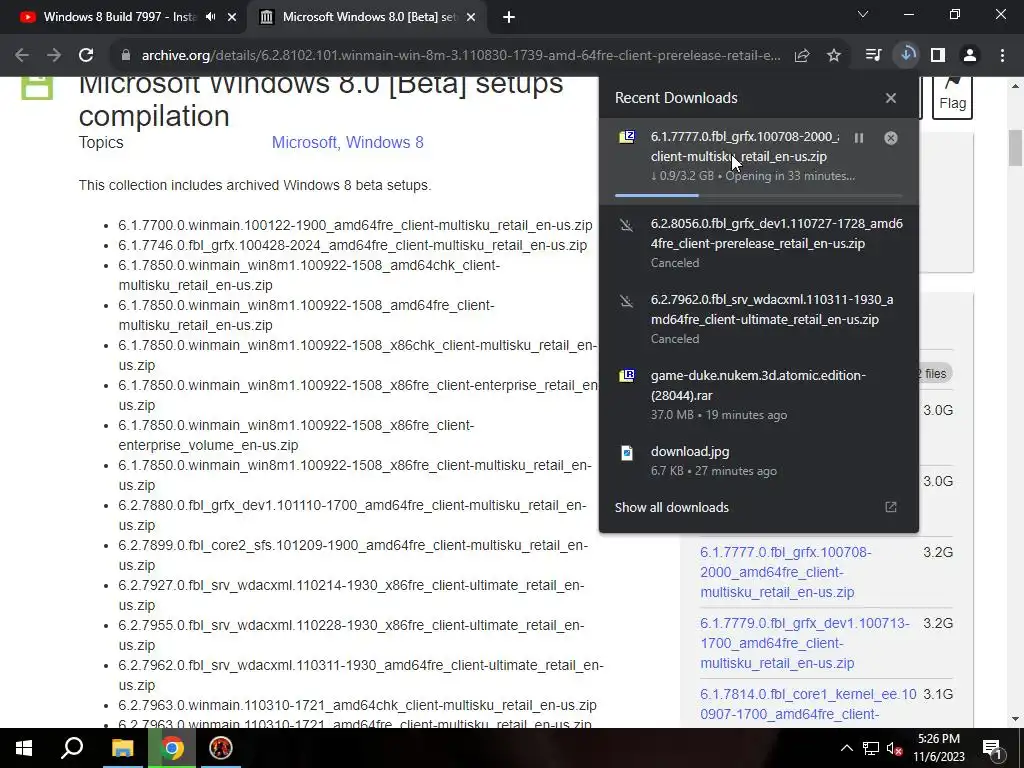The image size is (1024, 768).
Task: Download 6.1.7777.0.fbl_grfx zip from file list
Action: pos(786,572)
